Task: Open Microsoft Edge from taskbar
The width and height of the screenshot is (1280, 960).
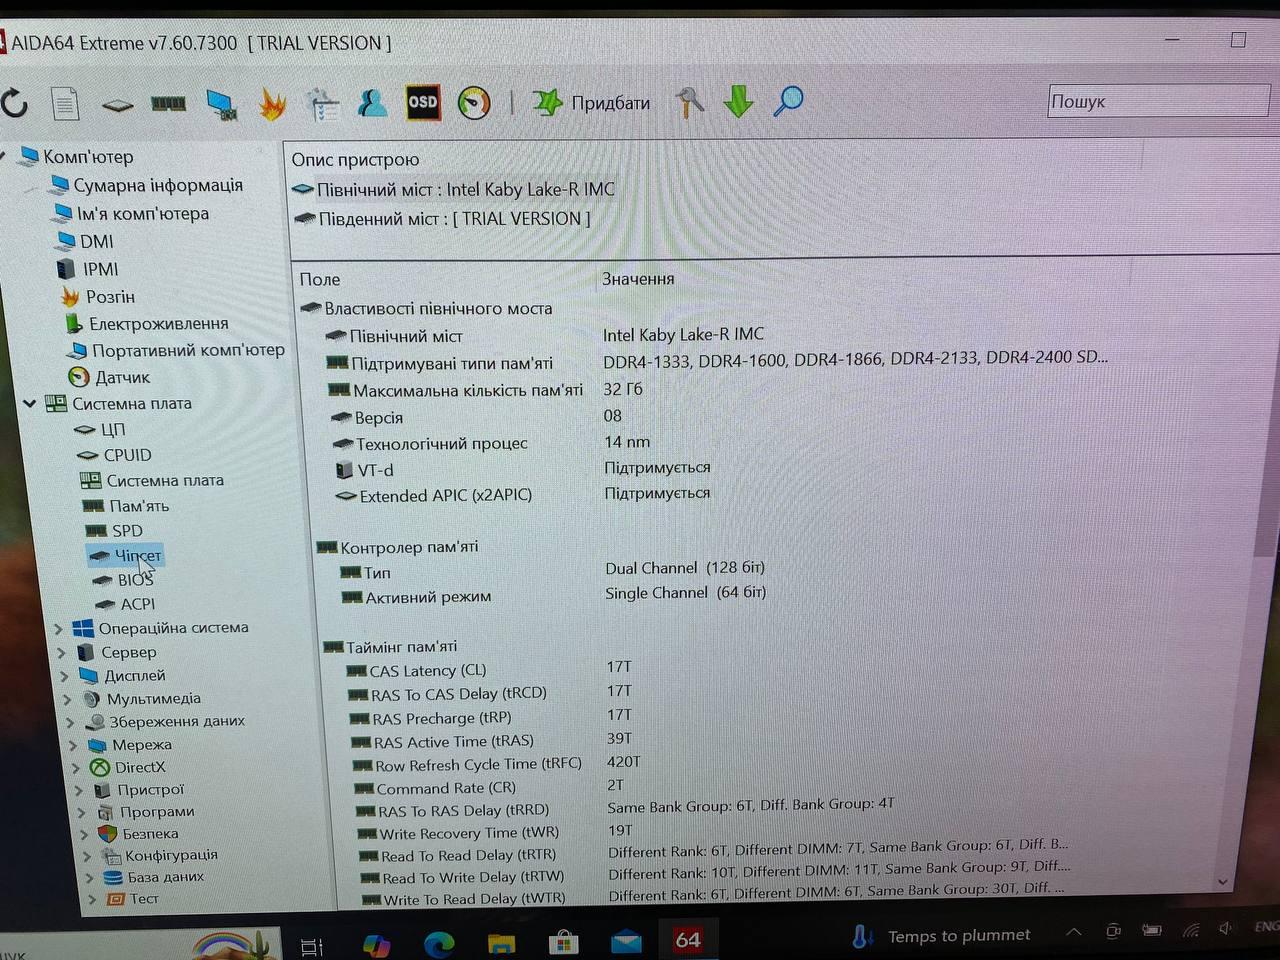Action: (439, 943)
